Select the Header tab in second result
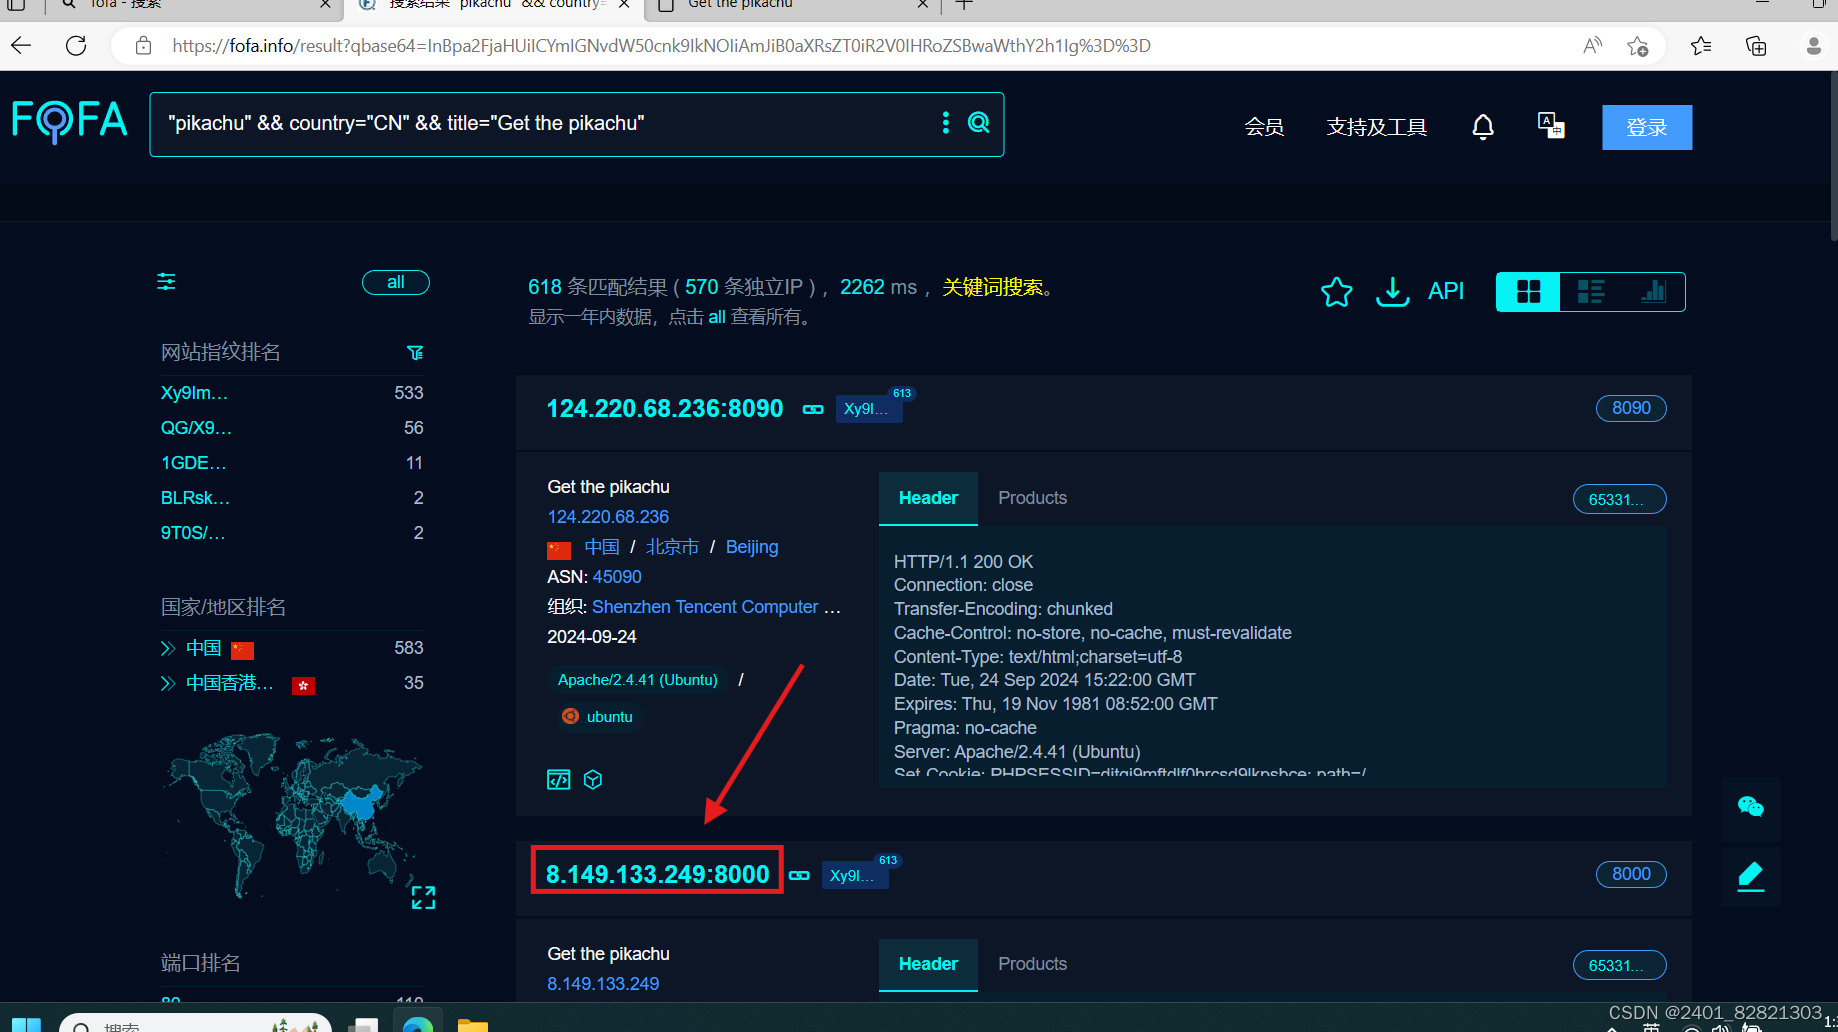Viewport: 1838px width, 1032px height. (928, 964)
